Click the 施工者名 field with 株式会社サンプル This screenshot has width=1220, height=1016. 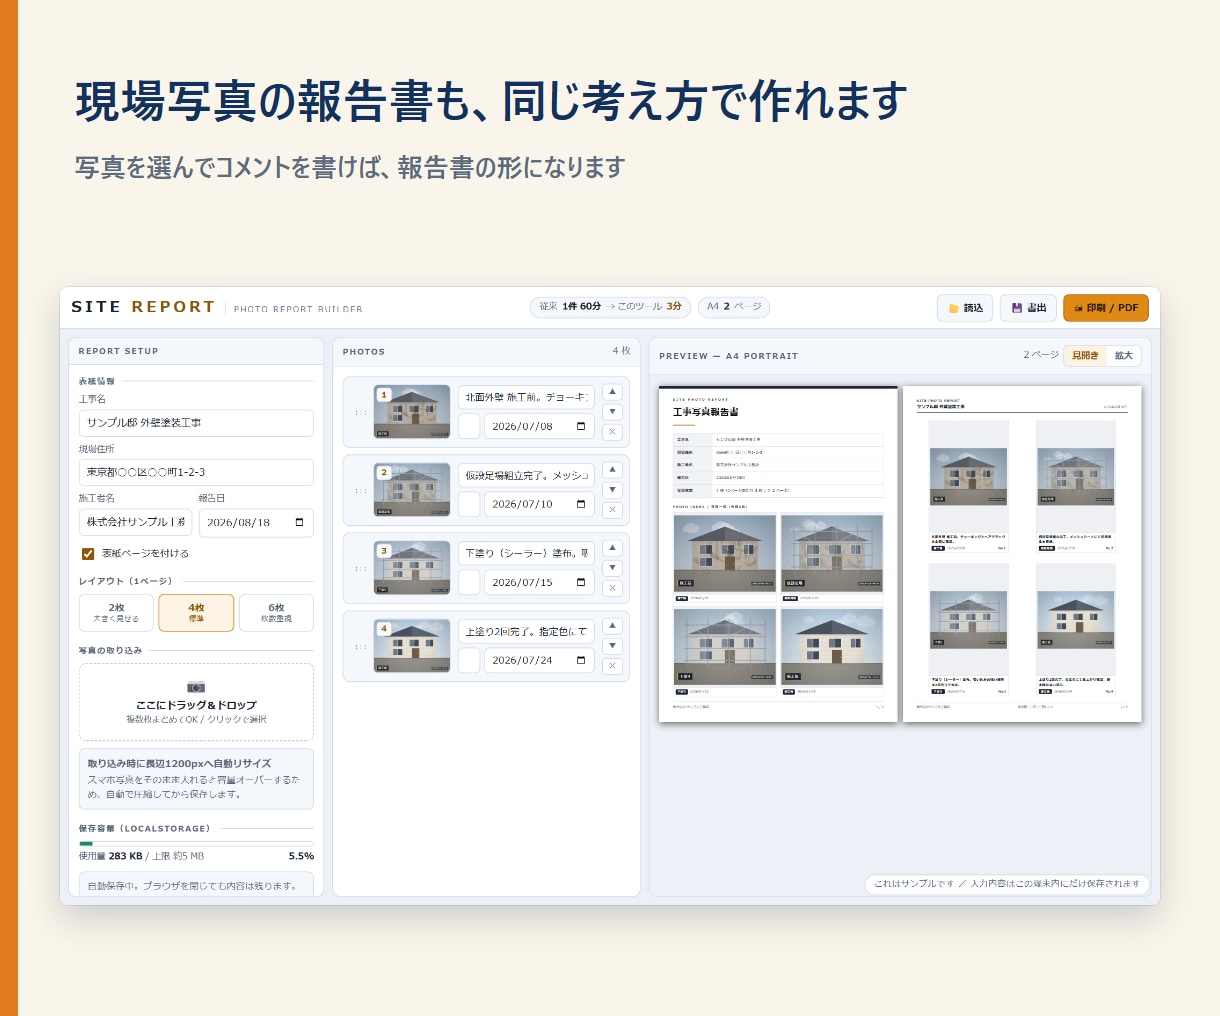point(135,523)
